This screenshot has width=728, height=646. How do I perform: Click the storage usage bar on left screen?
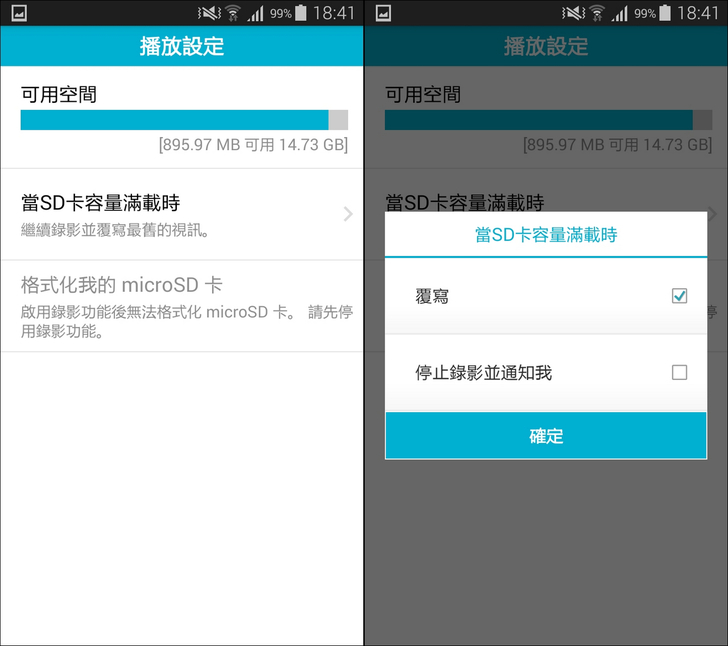(x=184, y=120)
